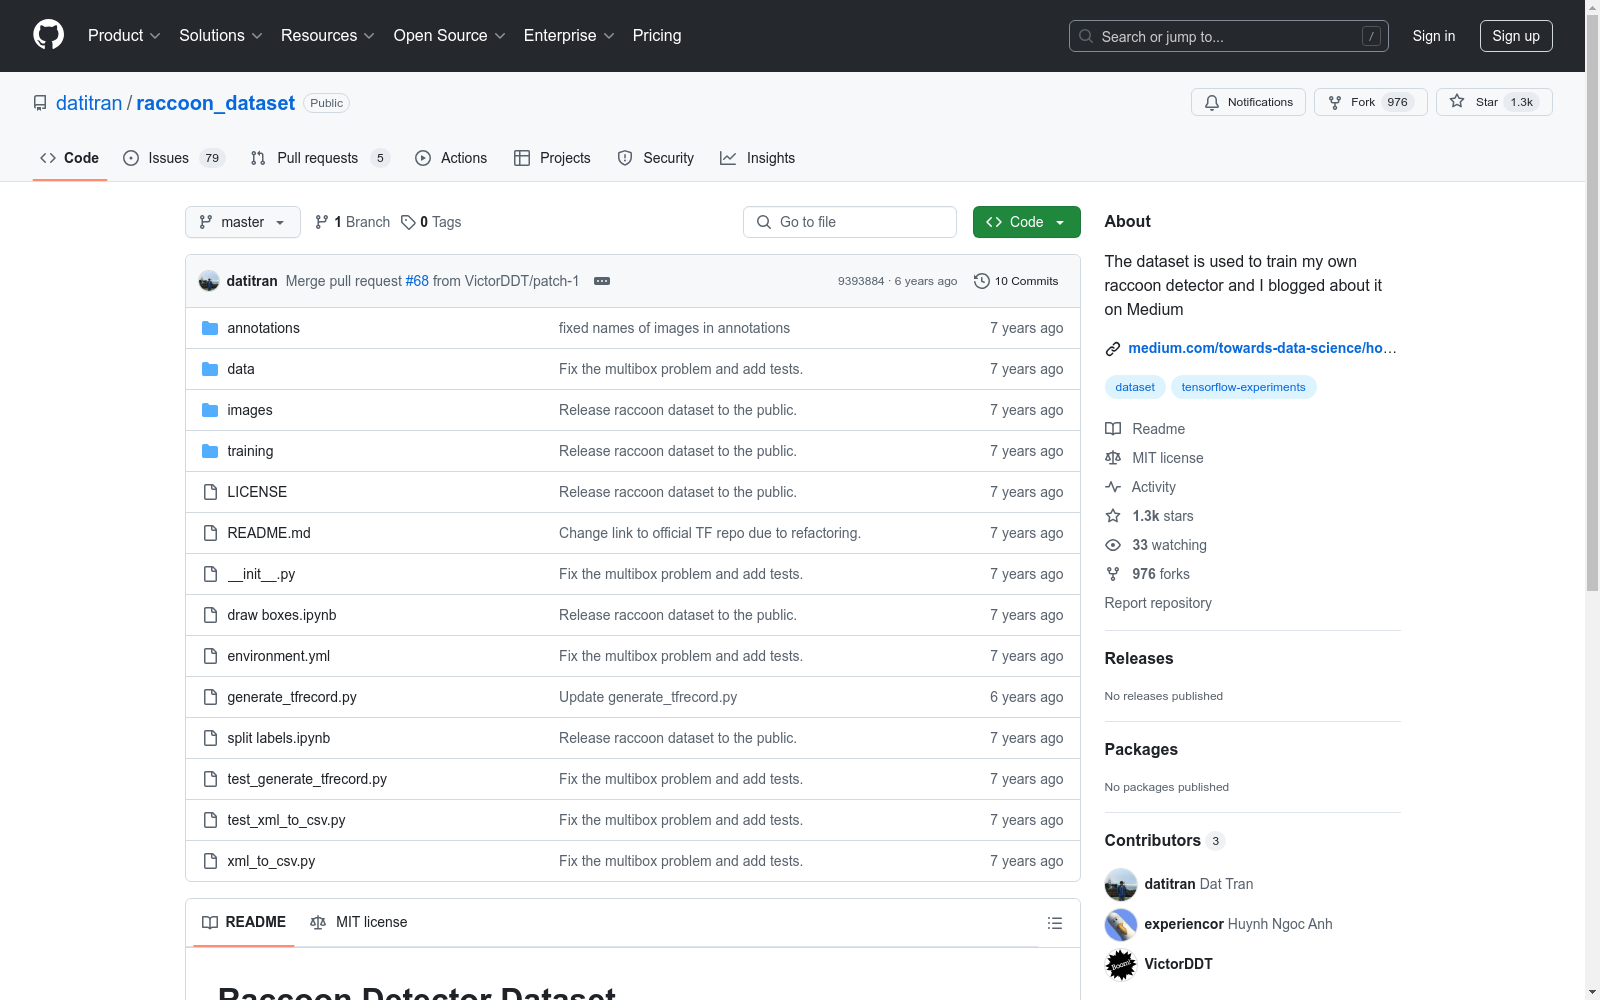Open generate_tfrecord.py file
The image size is (1600, 1000).
click(x=292, y=697)
